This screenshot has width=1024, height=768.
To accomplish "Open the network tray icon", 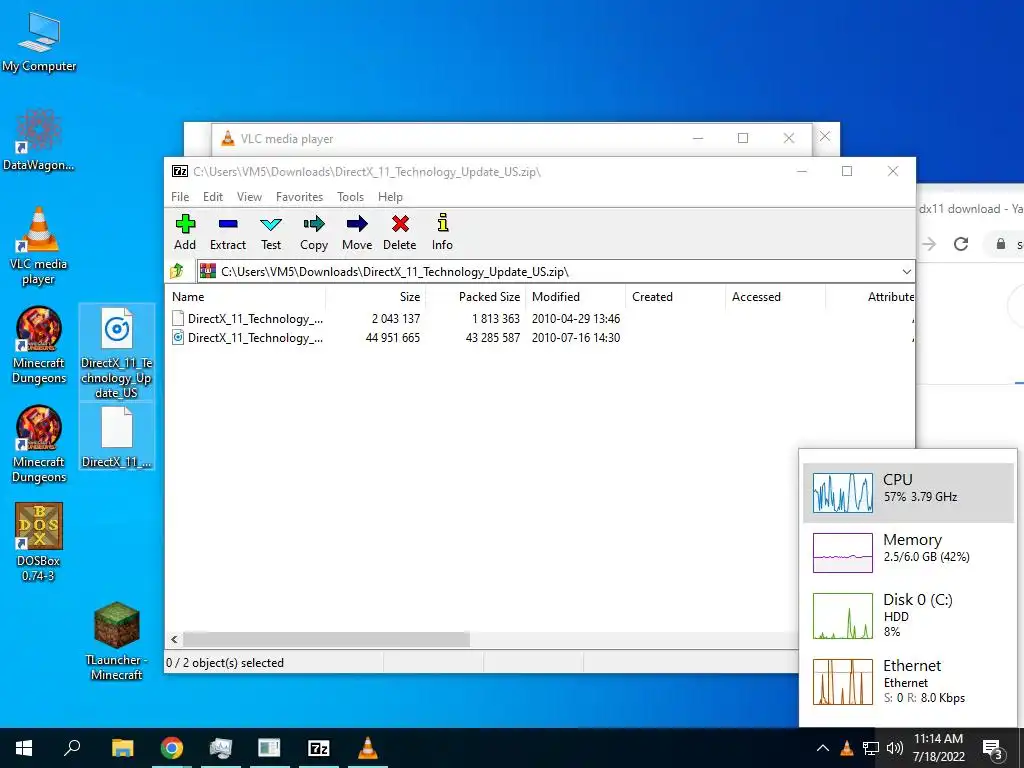I will [871, 748].
